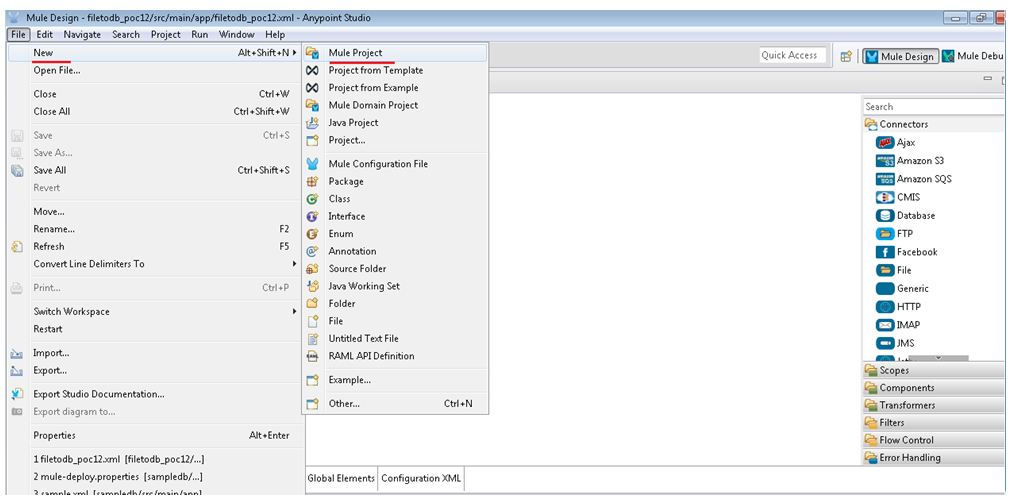Click the Amazon SQS connector icon
The height and width of the screenshot is (496, 1012).
[885, 179]
